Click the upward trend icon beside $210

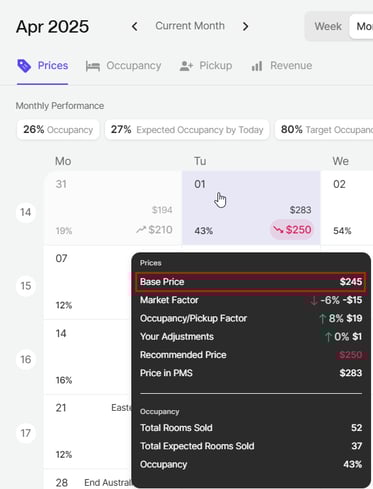(x=141, y=229)
